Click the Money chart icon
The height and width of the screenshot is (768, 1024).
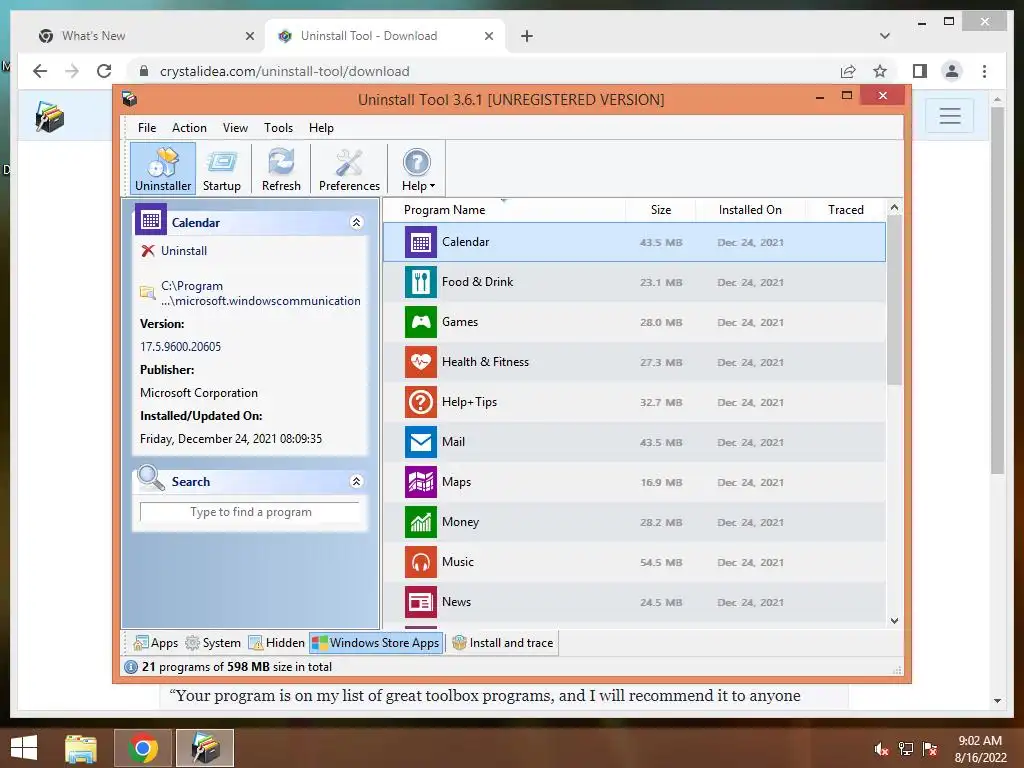pyautogui.click(x=421, y=522)
